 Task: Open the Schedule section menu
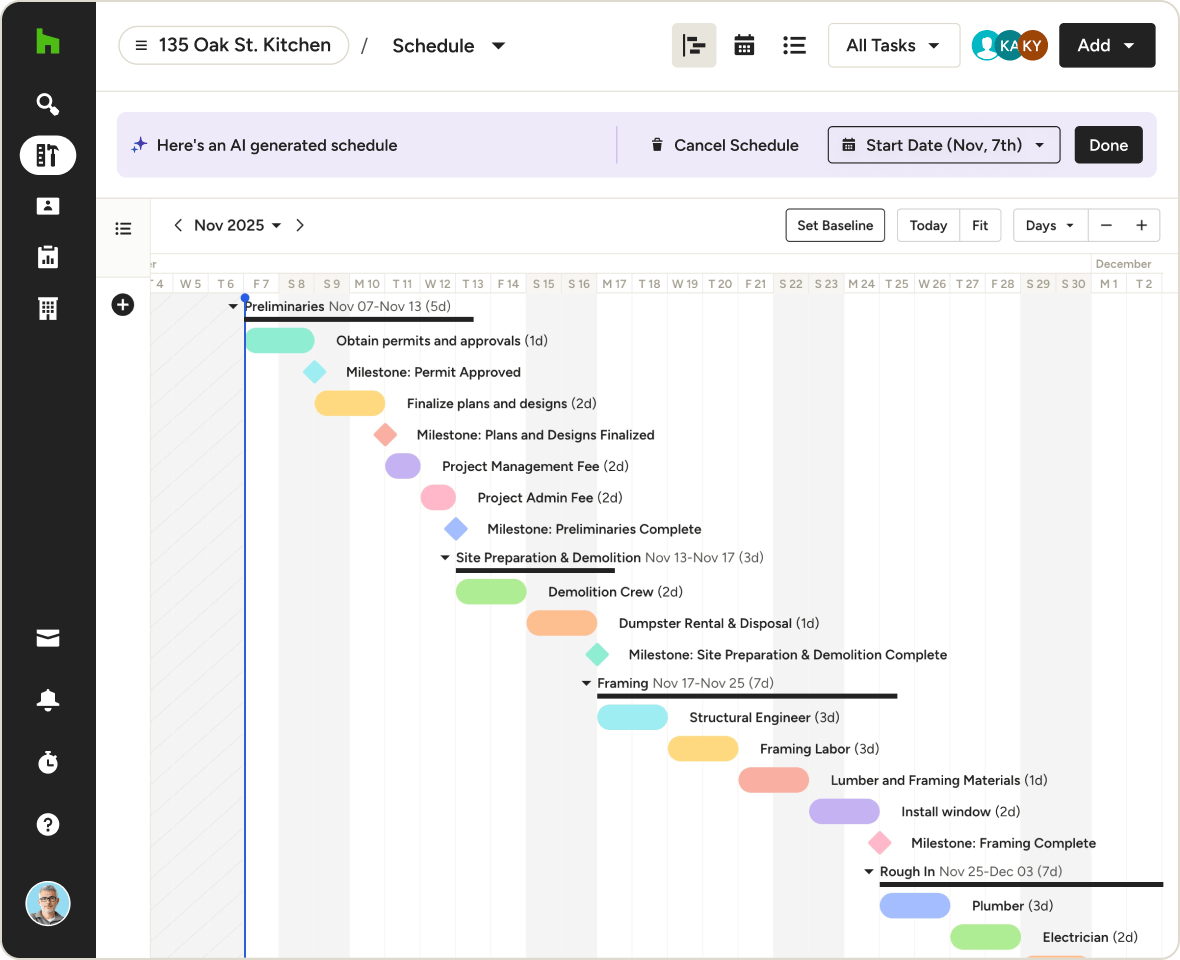pos(449,45)
